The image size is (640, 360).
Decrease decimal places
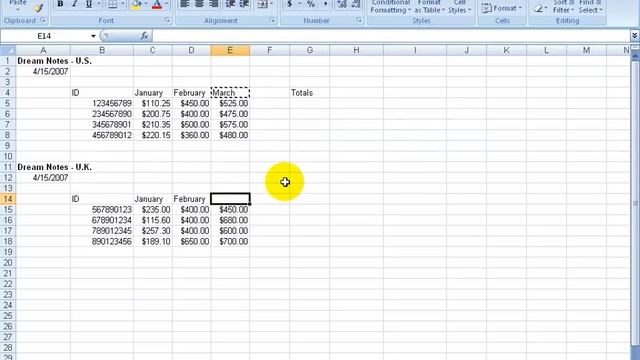356,4
